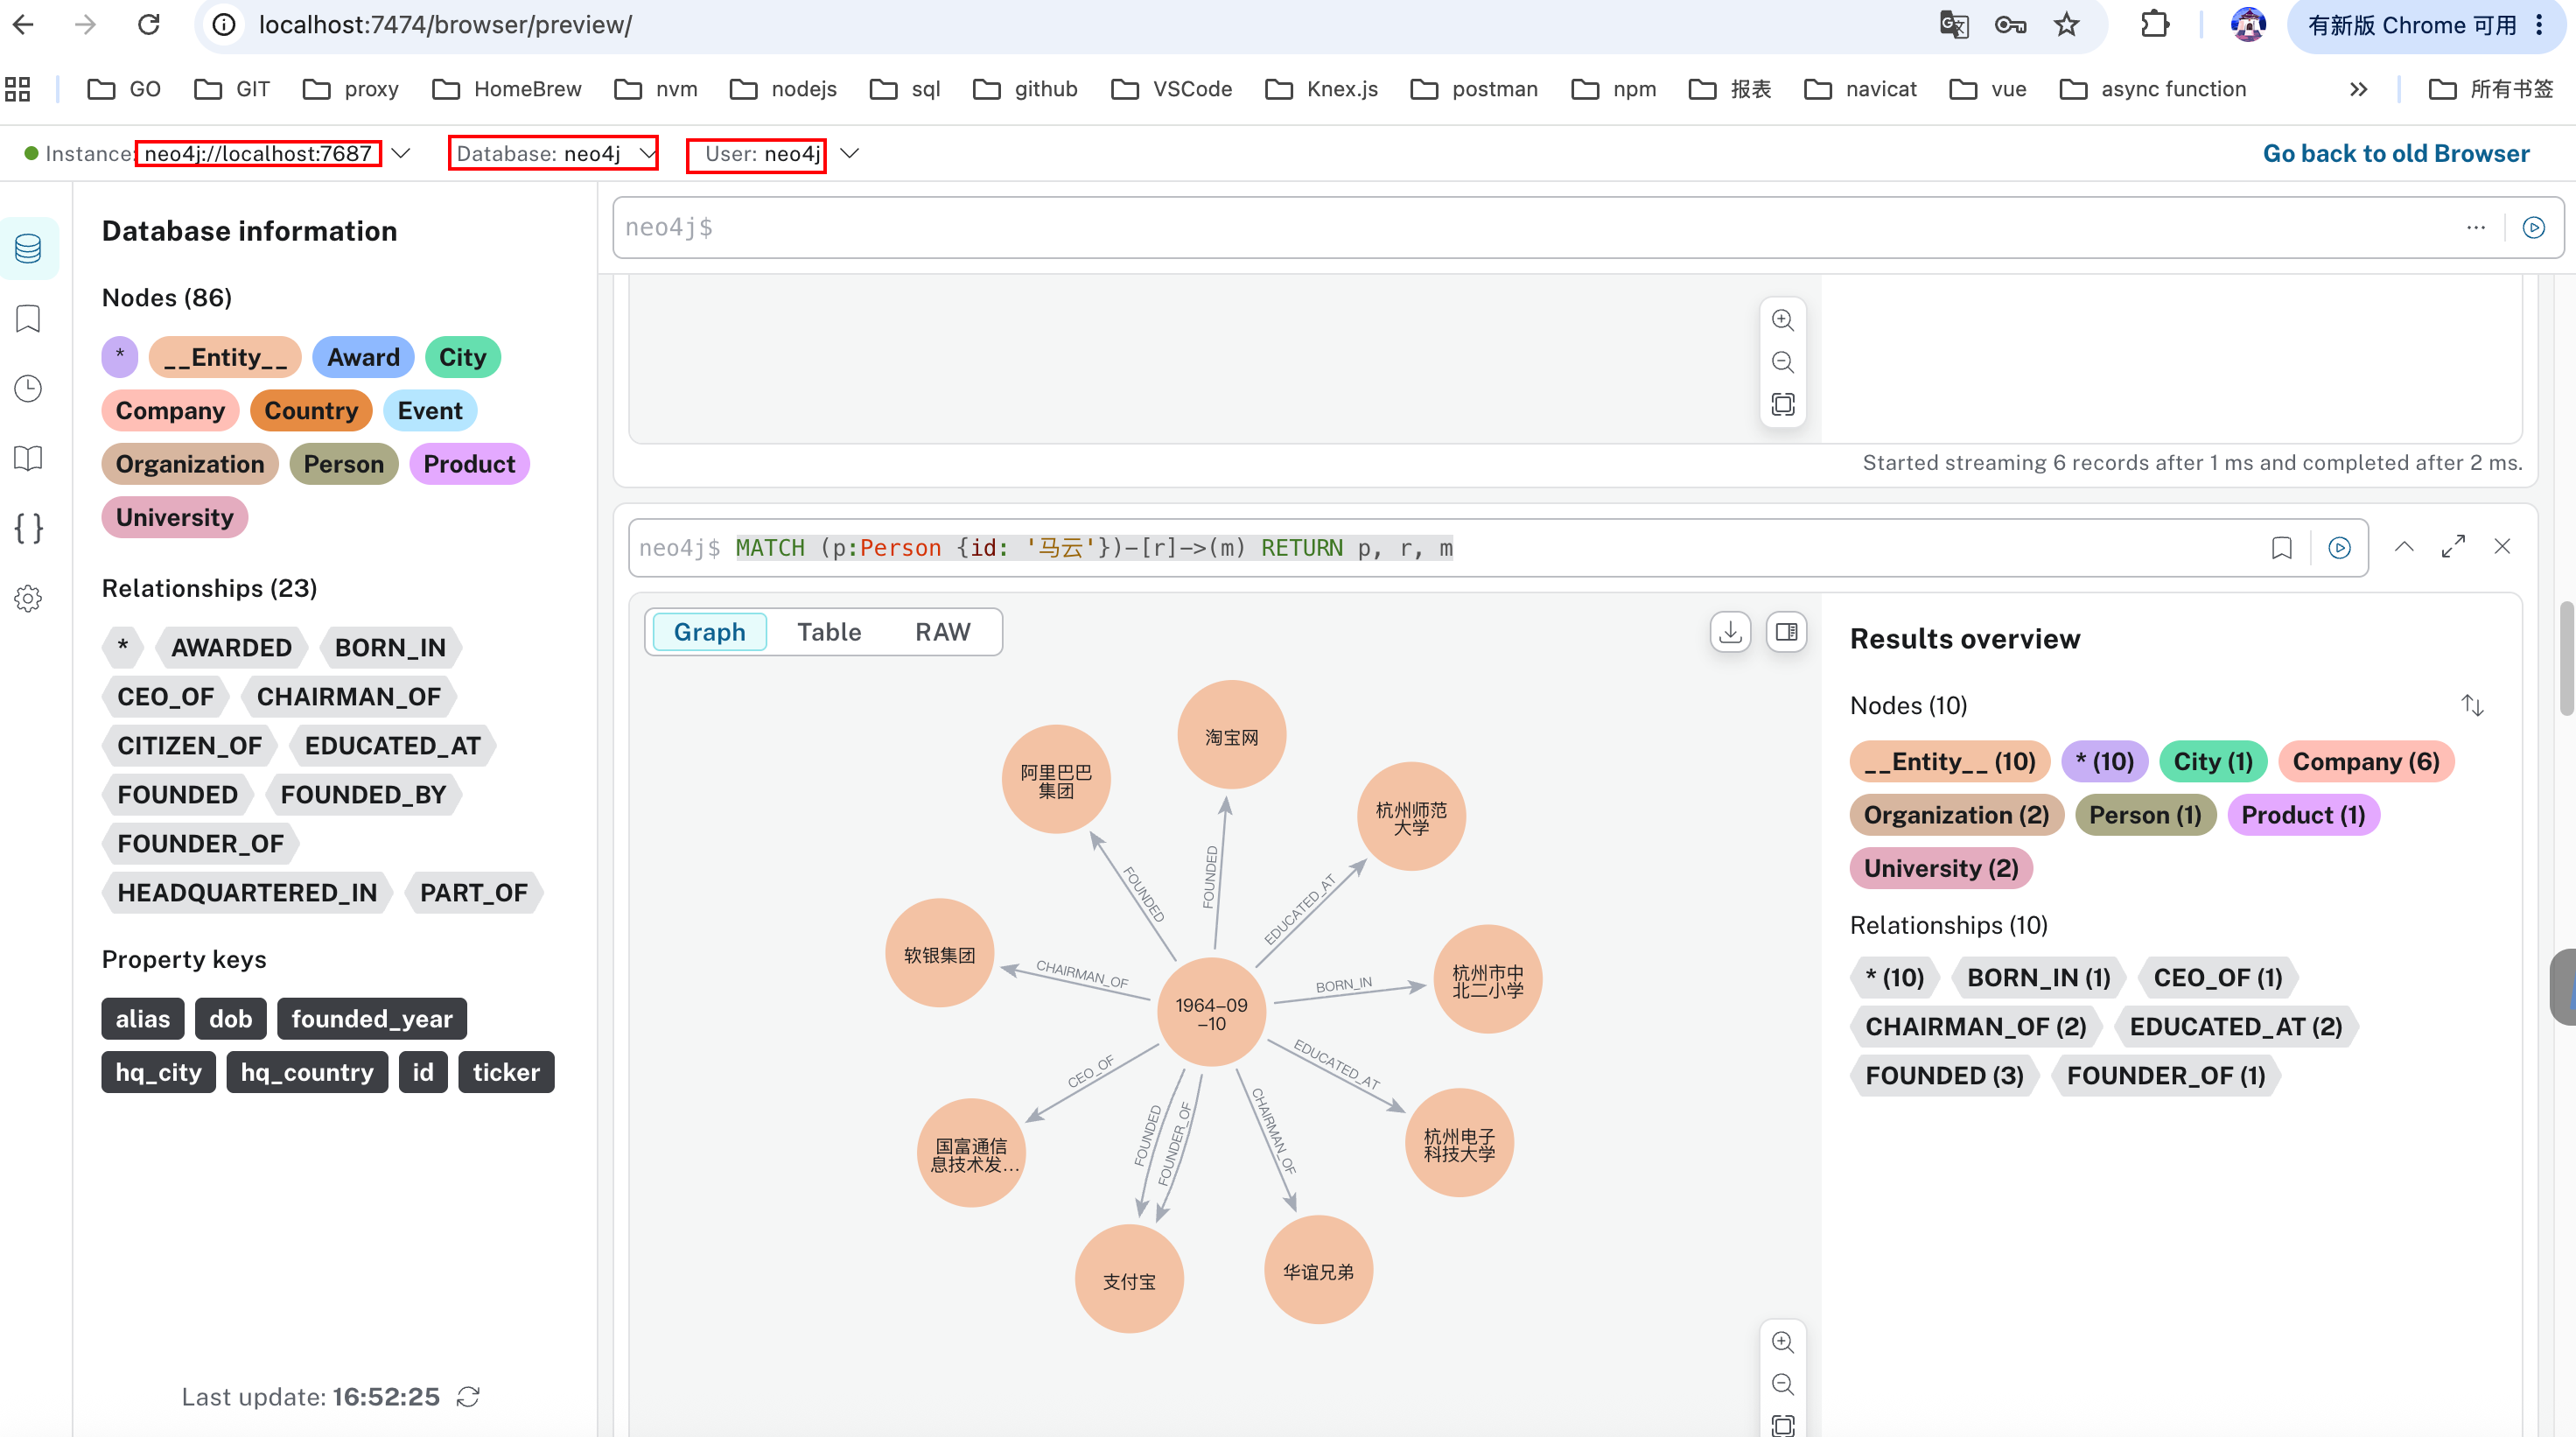Open Chrome profile avatar

(2247, 25)
